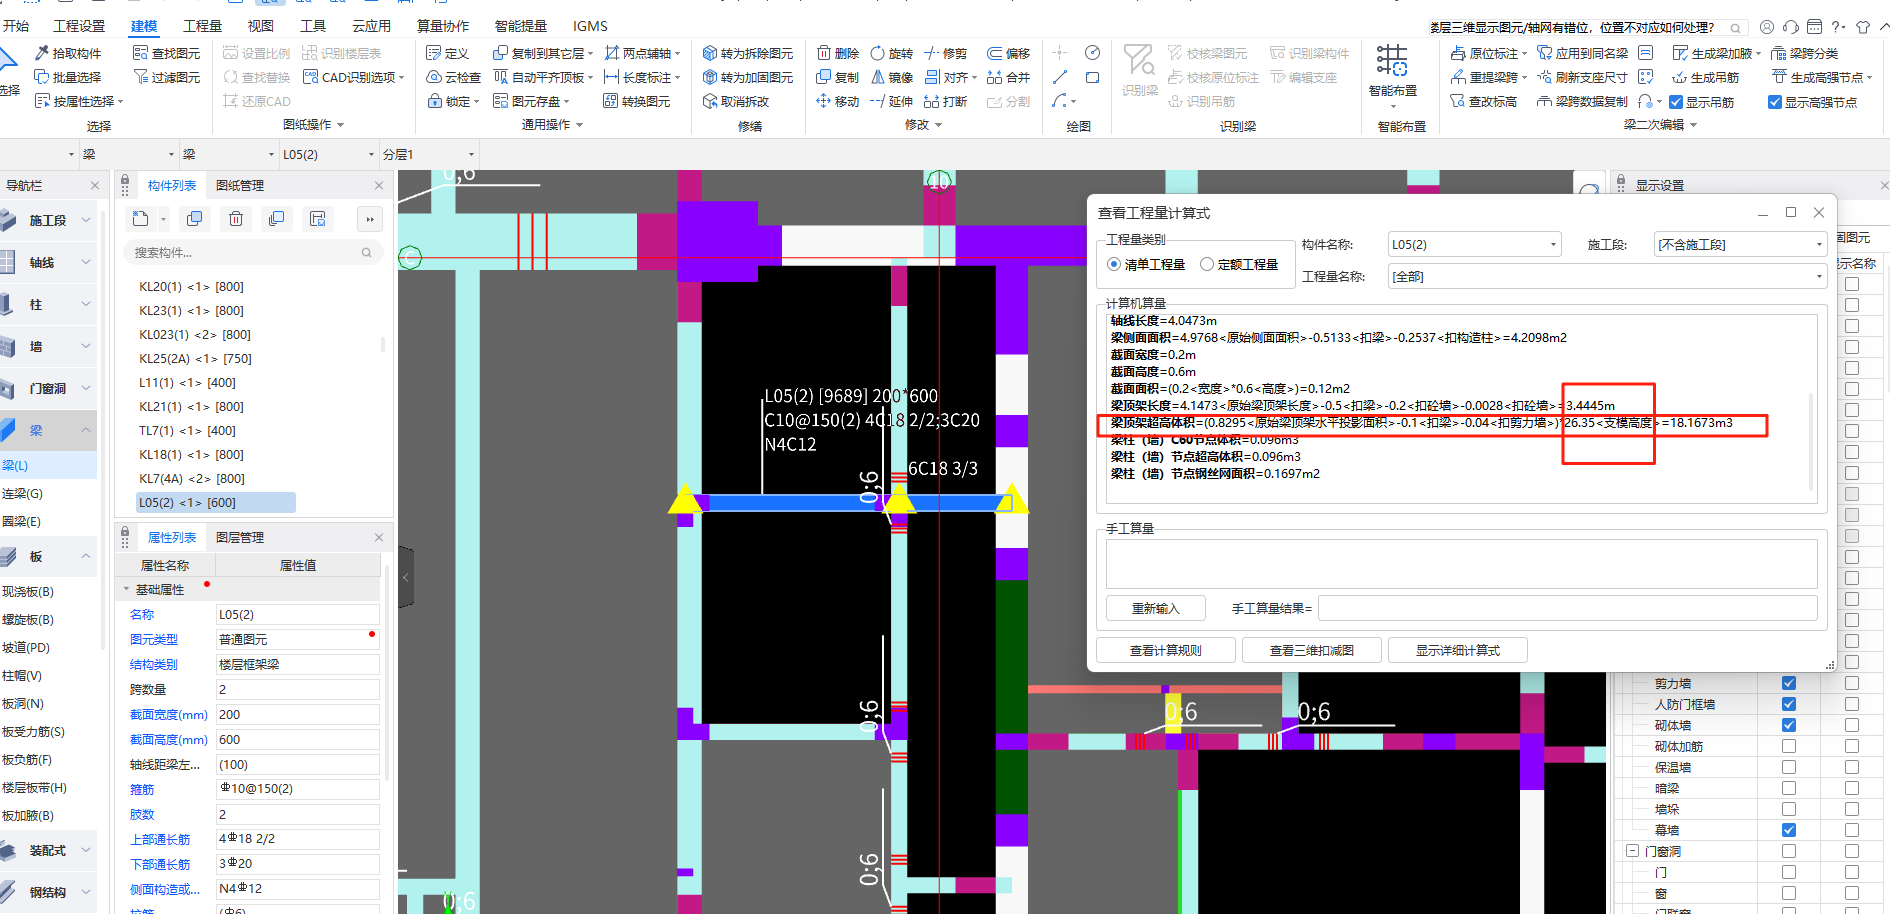Select KL20(1) in component list
Viewport: 1890px width, 914px height.
191,286
